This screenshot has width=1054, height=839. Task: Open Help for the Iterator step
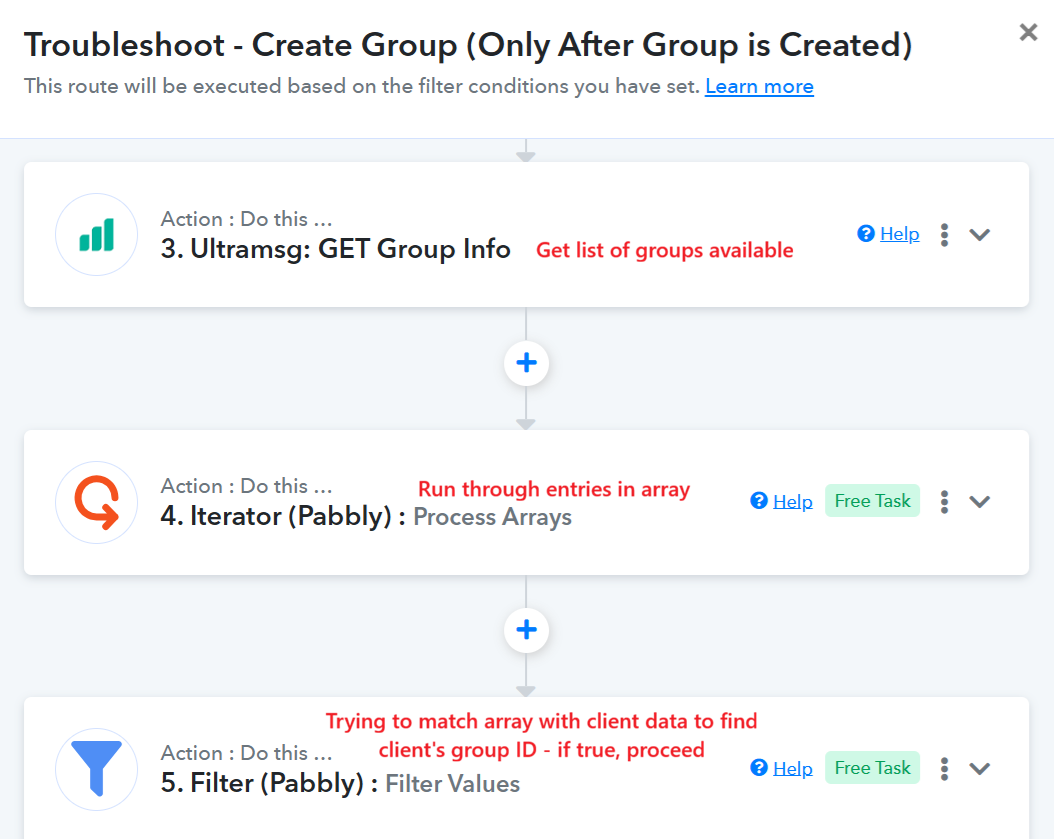(x=782, y=501)
